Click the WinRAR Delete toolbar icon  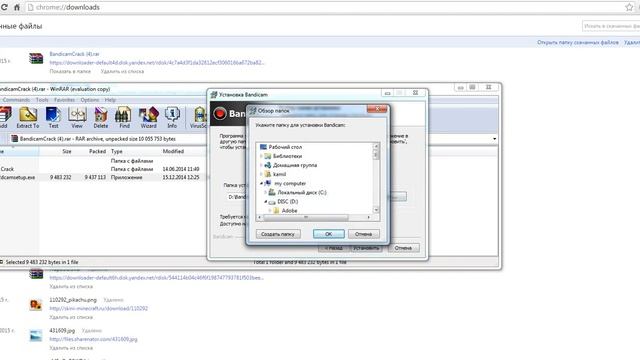tap(100, 118)
